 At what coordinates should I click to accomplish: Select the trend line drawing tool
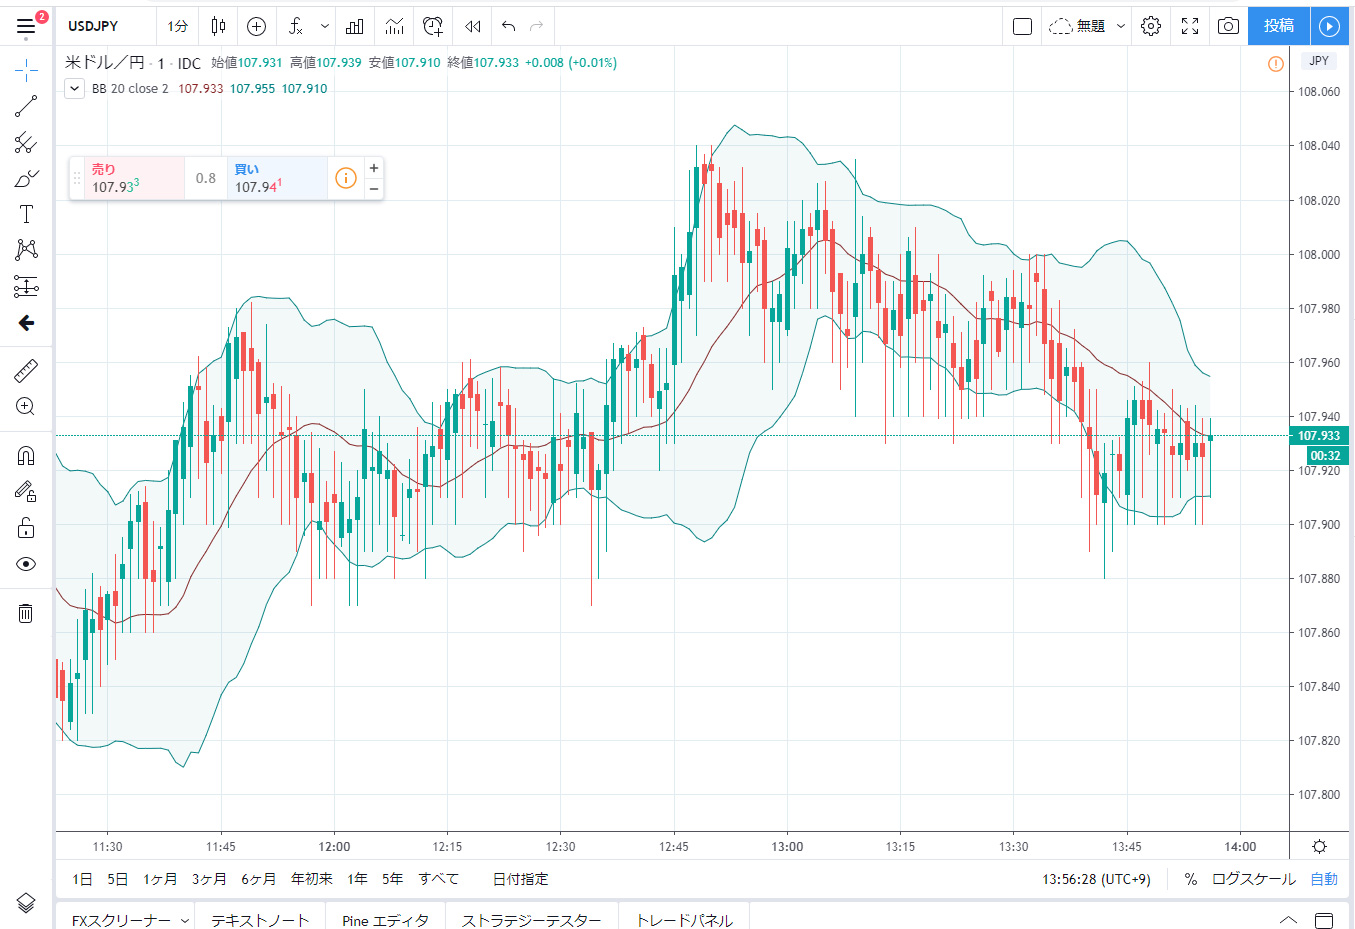[x=26, y=105]
